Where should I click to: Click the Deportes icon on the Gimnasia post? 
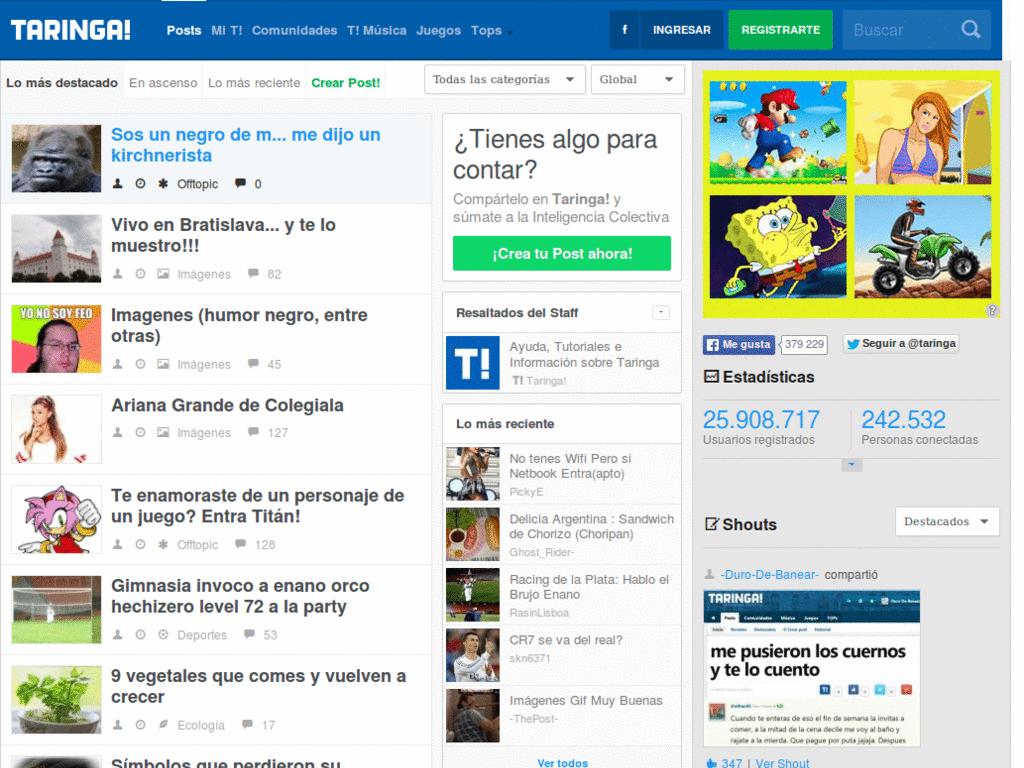(x=163, y=635)
